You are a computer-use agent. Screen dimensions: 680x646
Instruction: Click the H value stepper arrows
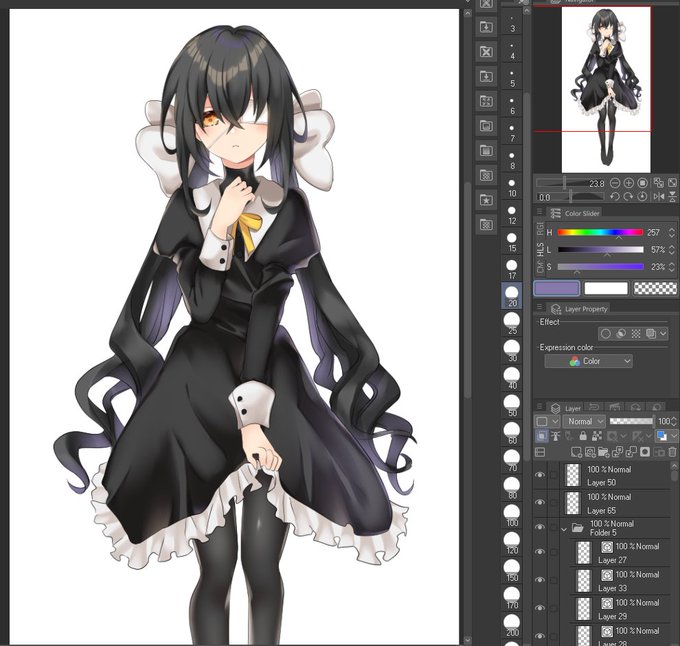(x=672, y=232)
